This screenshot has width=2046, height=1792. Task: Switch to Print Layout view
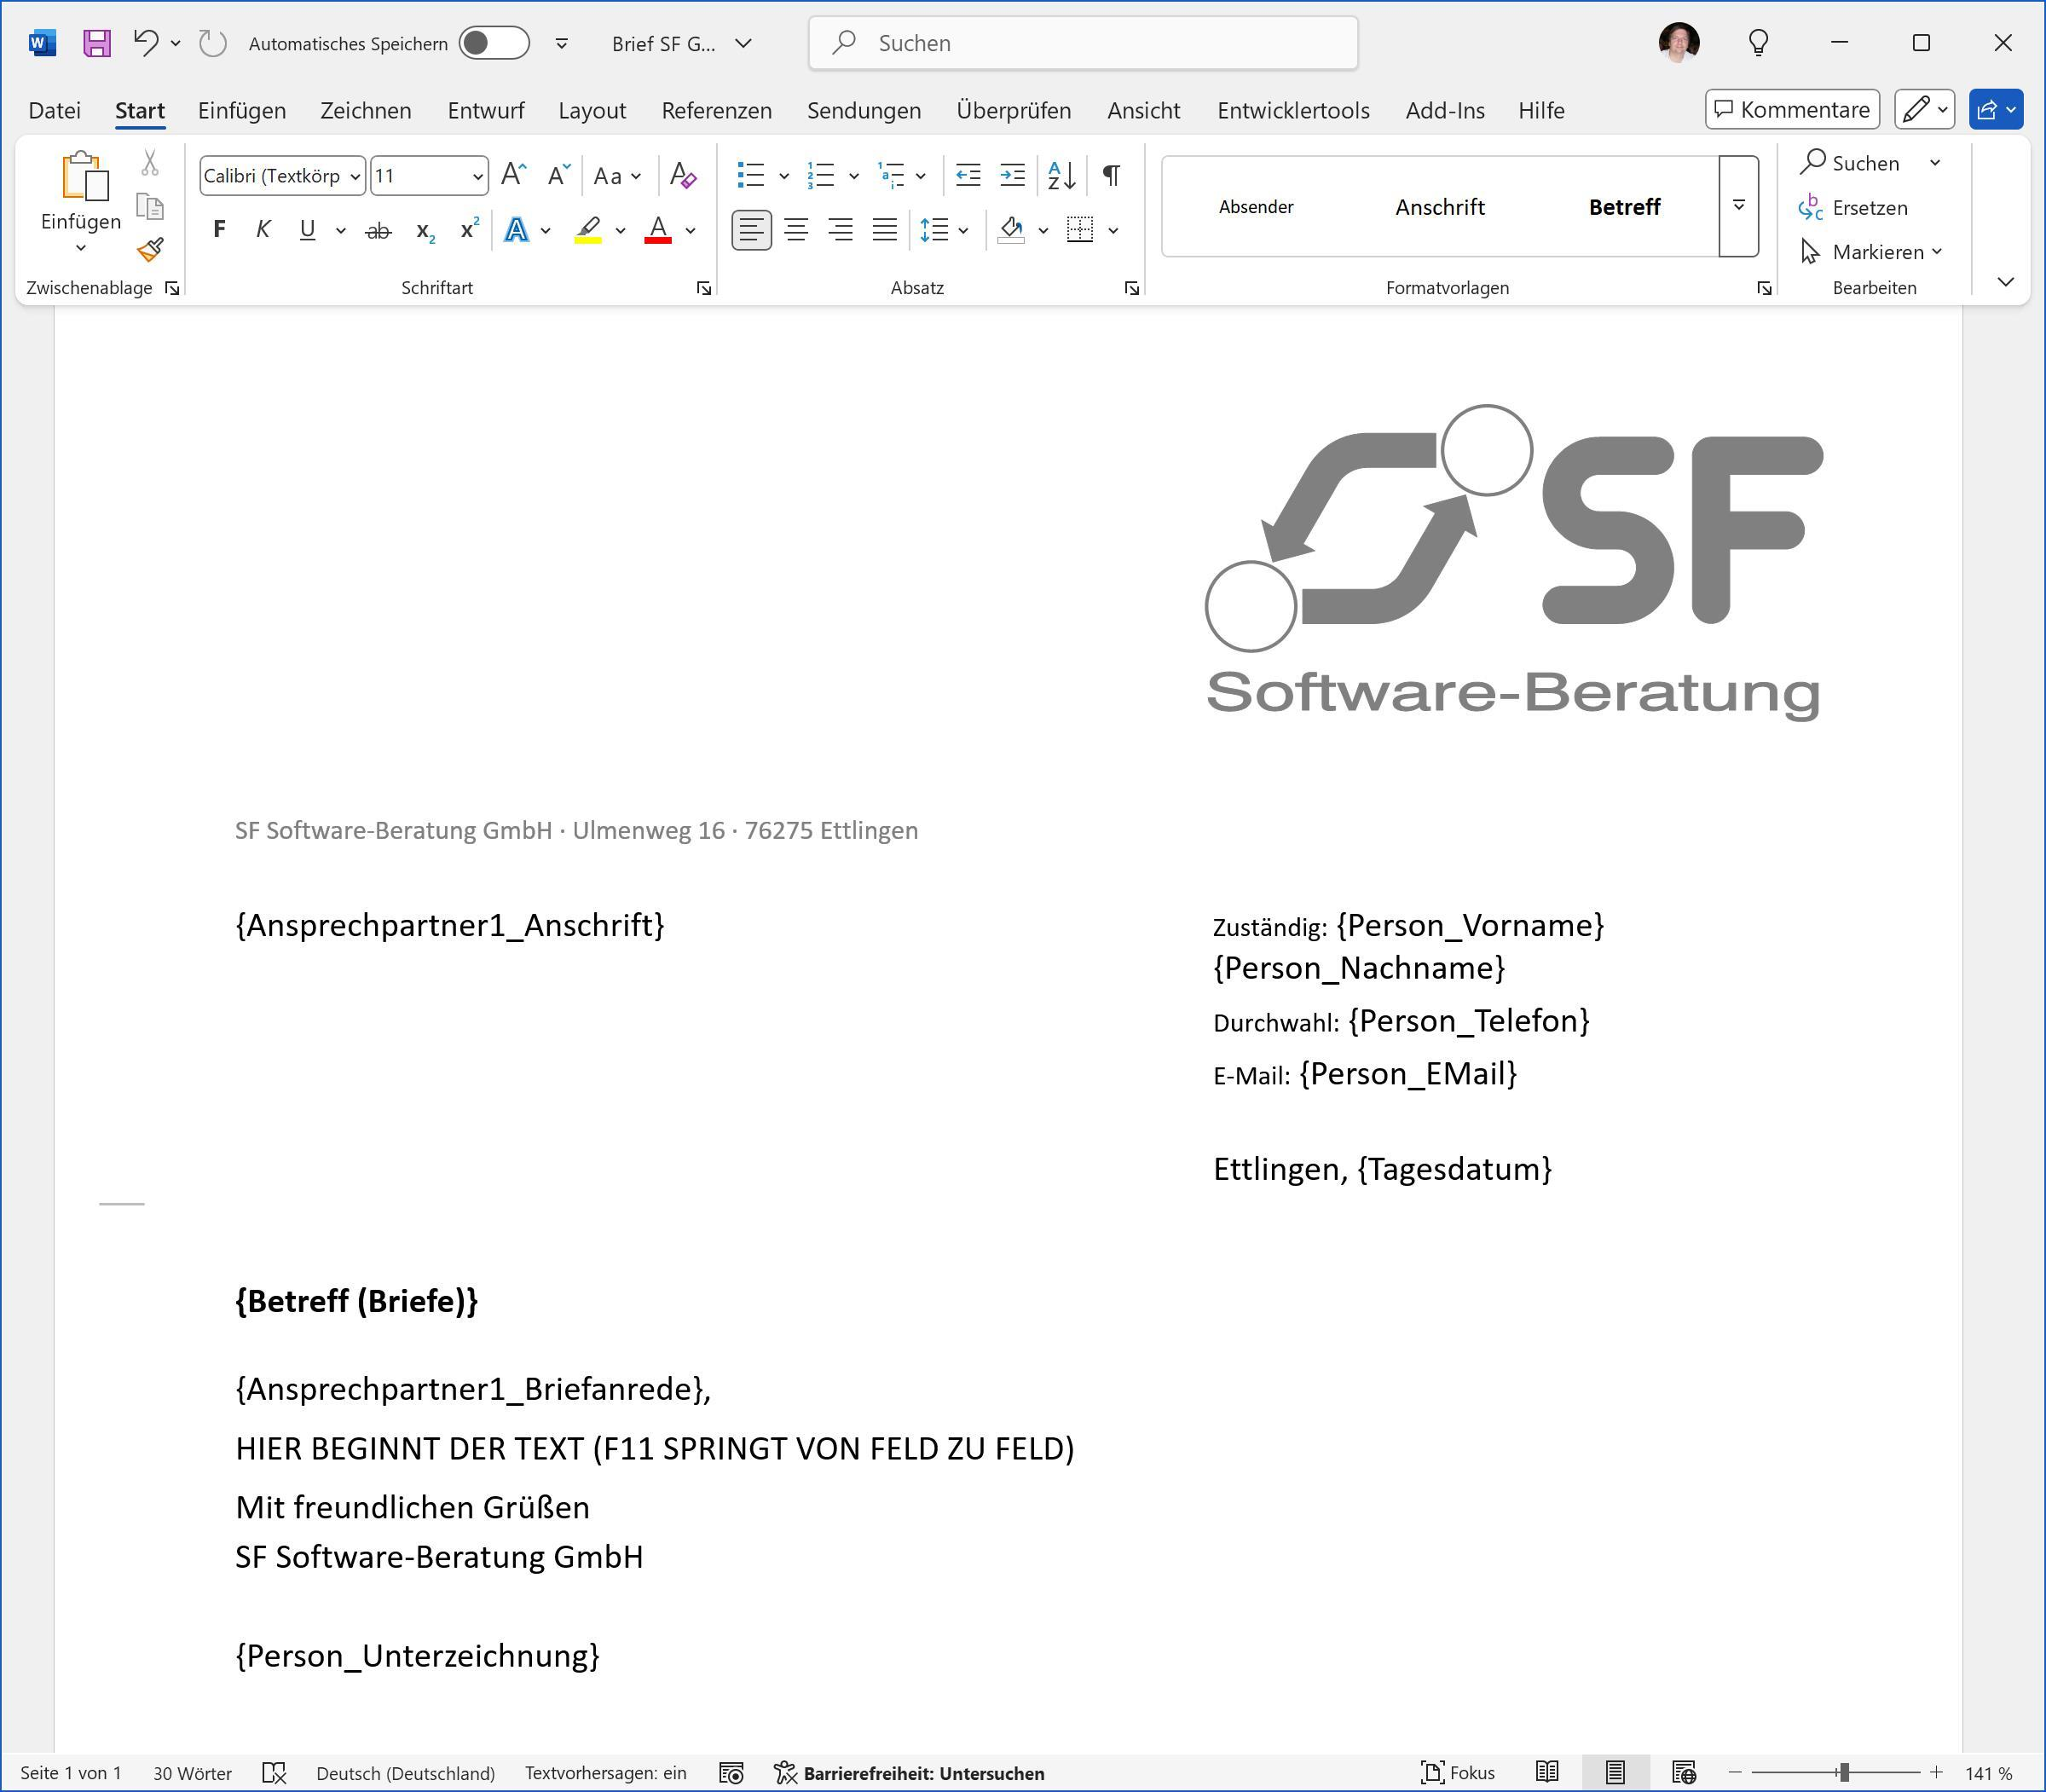coord(1615,1772)
